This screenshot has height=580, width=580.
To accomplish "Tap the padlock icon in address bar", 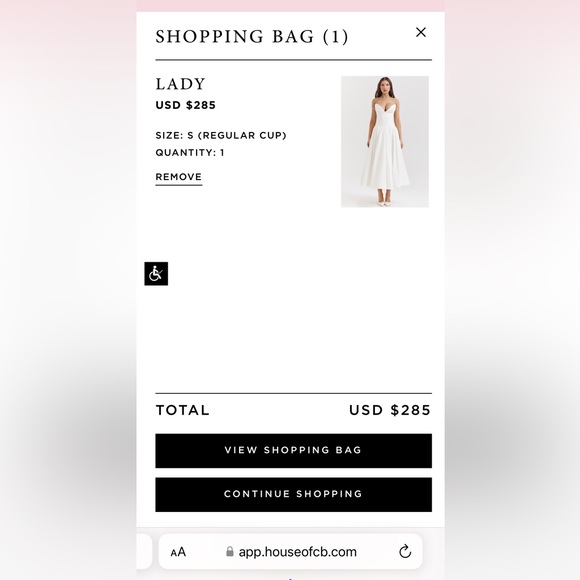I will click(230, 552).
